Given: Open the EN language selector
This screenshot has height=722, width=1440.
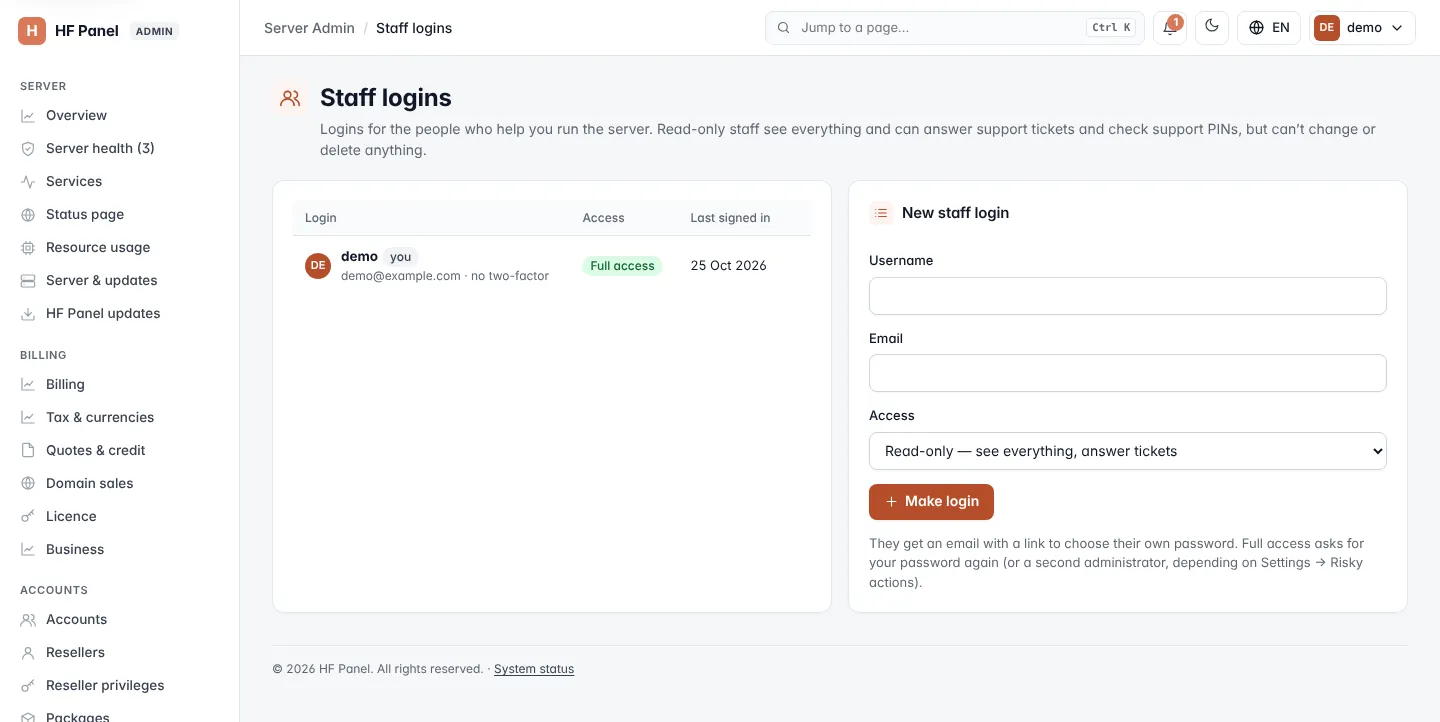Looking at the screenshot, I should click(1269, 28).
